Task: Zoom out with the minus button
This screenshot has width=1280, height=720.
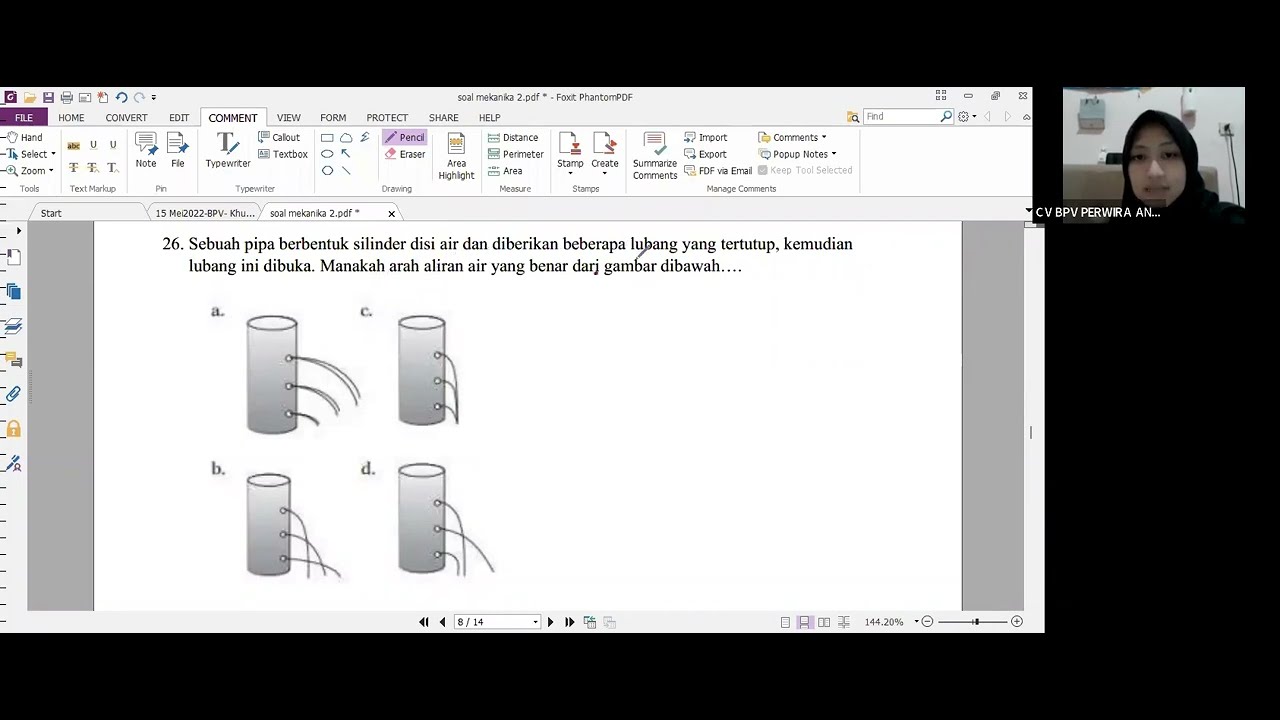Action: pos(927,622)
